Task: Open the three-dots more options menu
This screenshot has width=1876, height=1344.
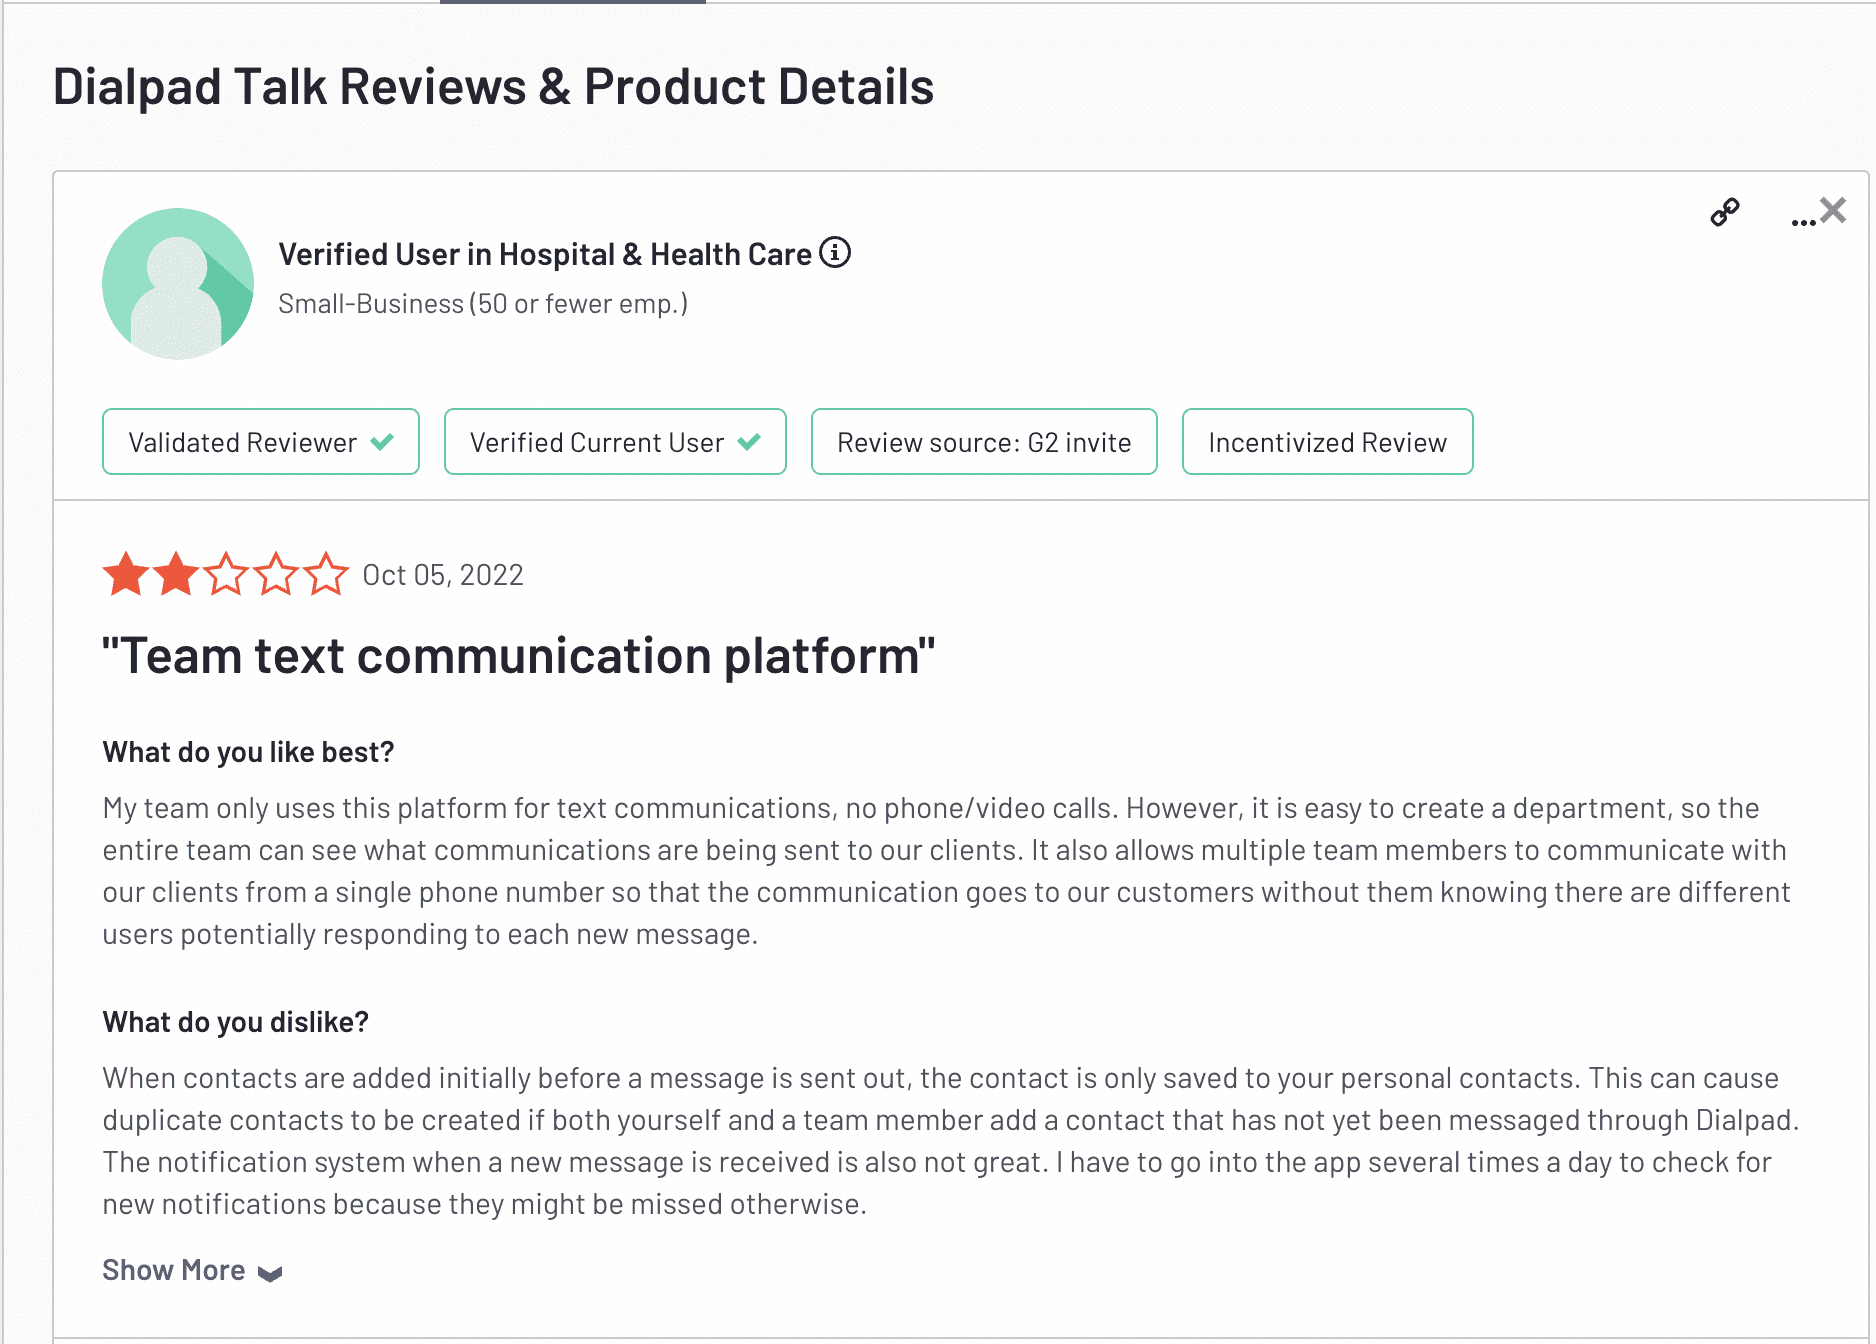Action: tap(1803, 222)
